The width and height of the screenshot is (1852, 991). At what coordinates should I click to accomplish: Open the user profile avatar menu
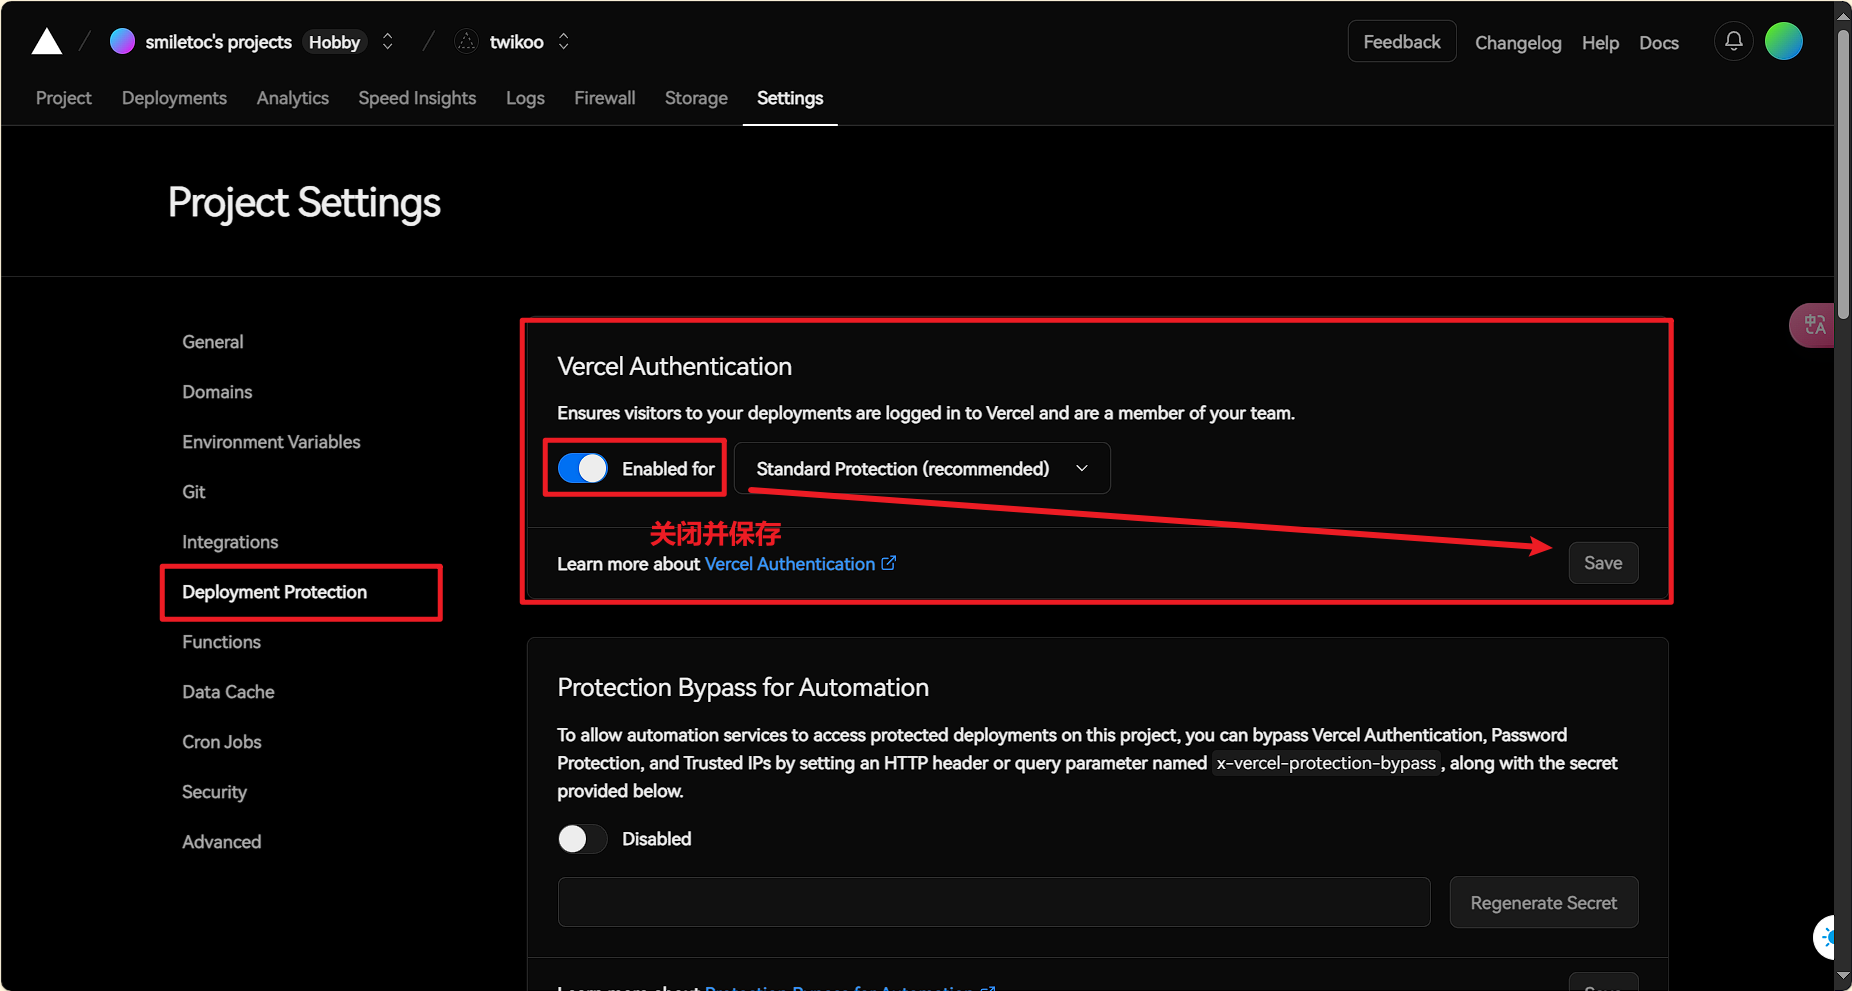[1783, 41]
